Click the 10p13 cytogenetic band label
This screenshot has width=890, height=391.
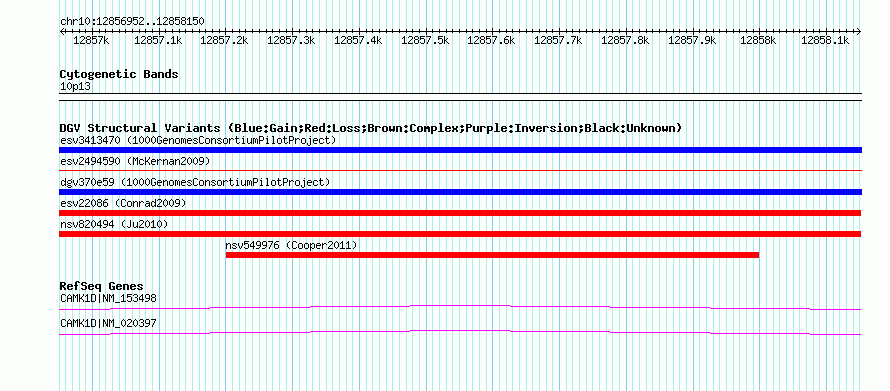tap(75, 87)
